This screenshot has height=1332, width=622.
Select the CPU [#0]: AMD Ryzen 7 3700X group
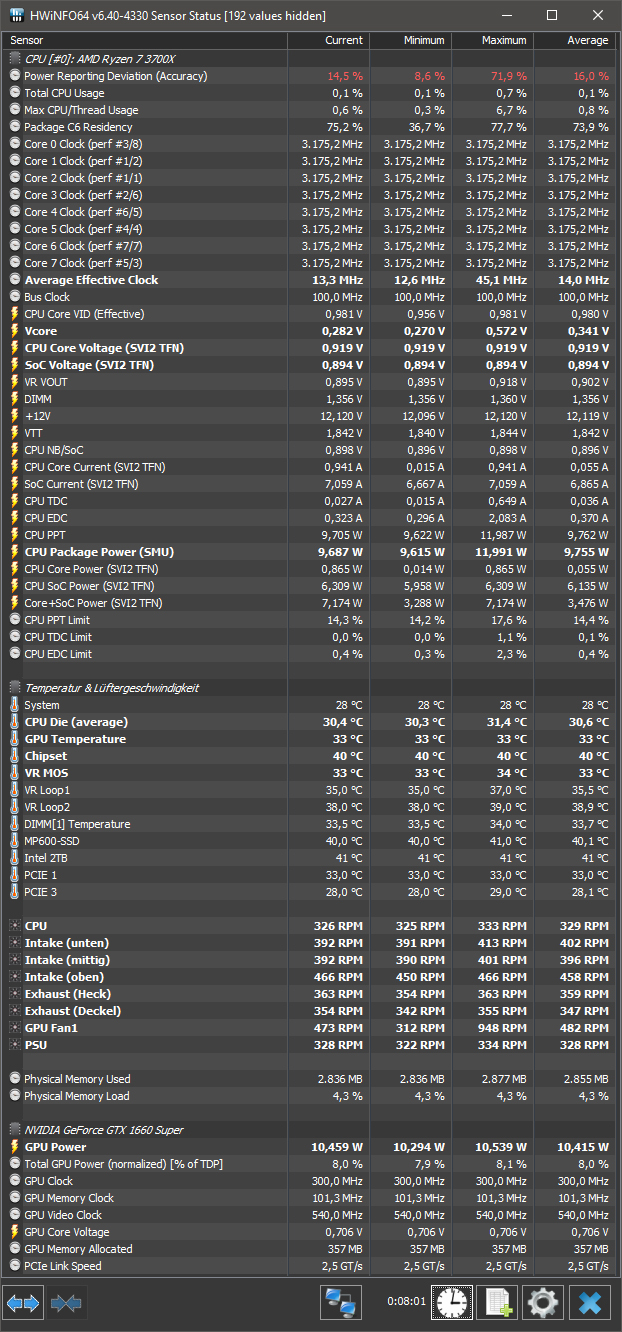[309, 59]
